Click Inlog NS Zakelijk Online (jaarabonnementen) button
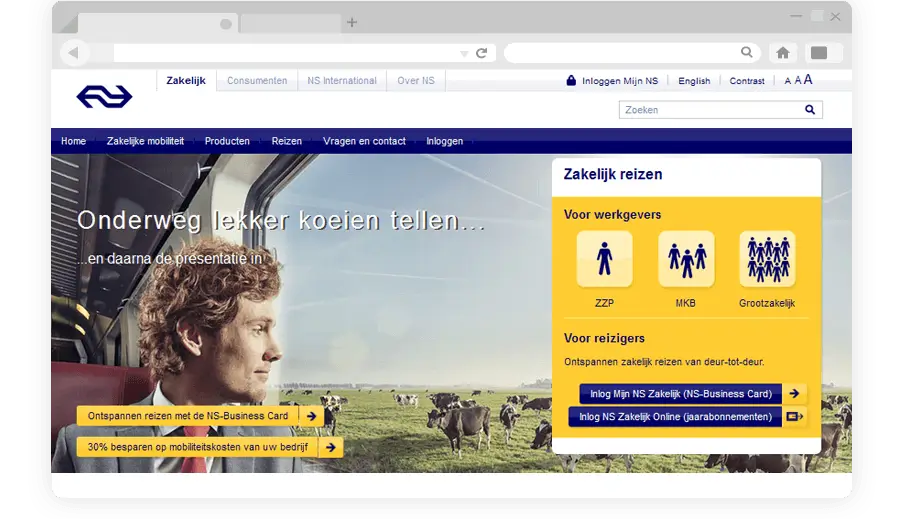Screen dimensions: 900x519 (675, 417)
